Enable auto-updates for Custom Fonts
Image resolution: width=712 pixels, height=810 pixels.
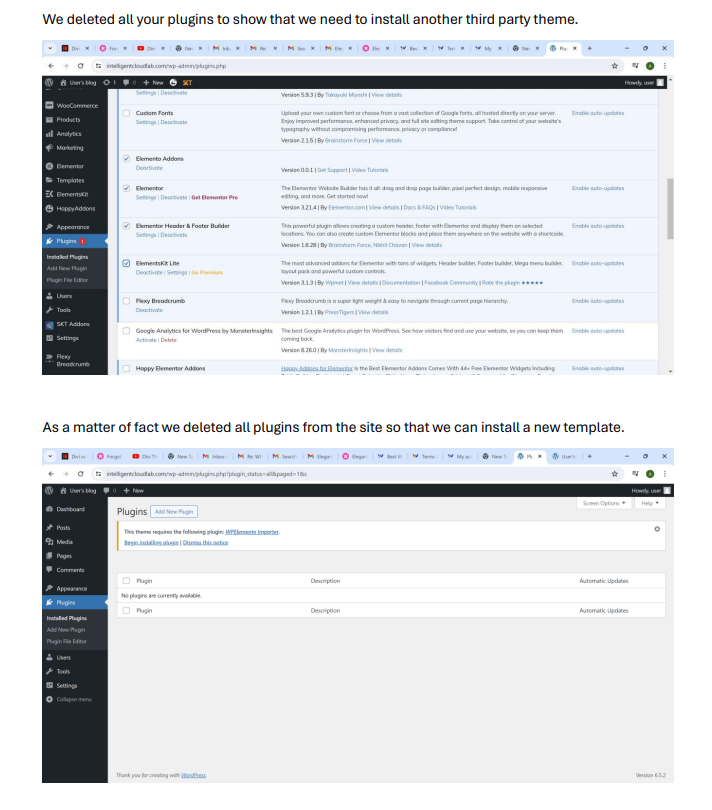(x=598, y=113)
